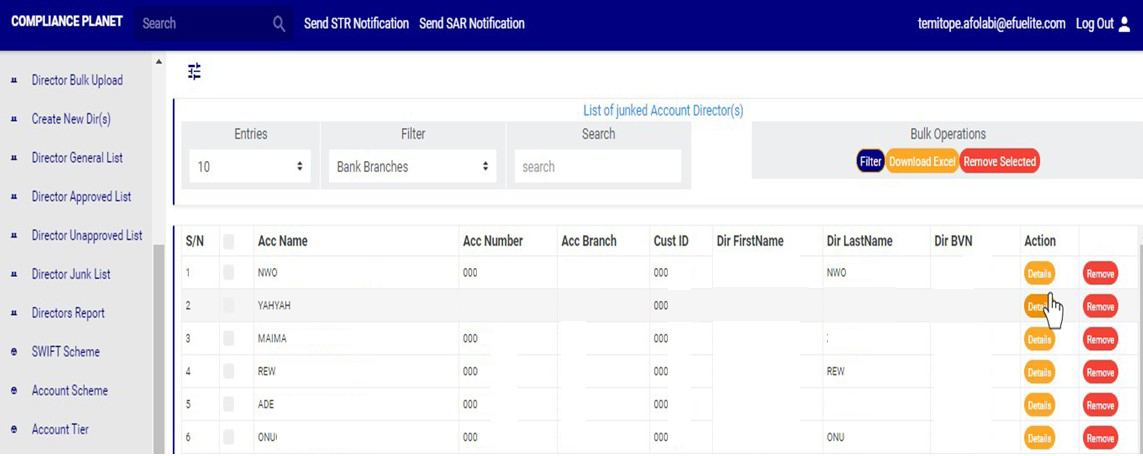Click the icon beside Director Bulk Upload

pos(14,80)
